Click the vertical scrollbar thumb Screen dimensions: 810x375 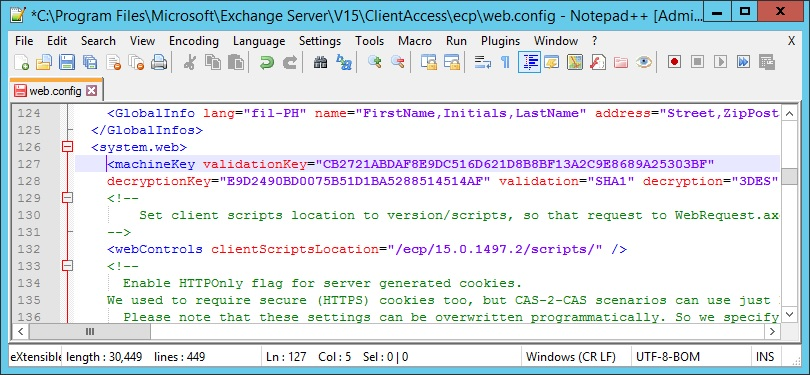click(790, 176)
